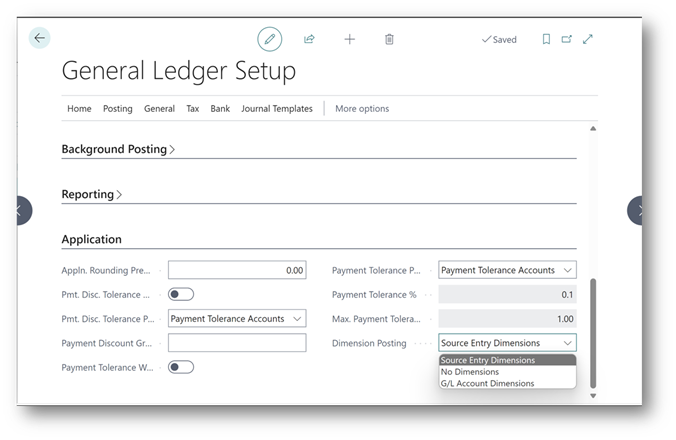
Task: Click the next record arrow on right edge
Action: pyautogui.click(x=635, y=210)
